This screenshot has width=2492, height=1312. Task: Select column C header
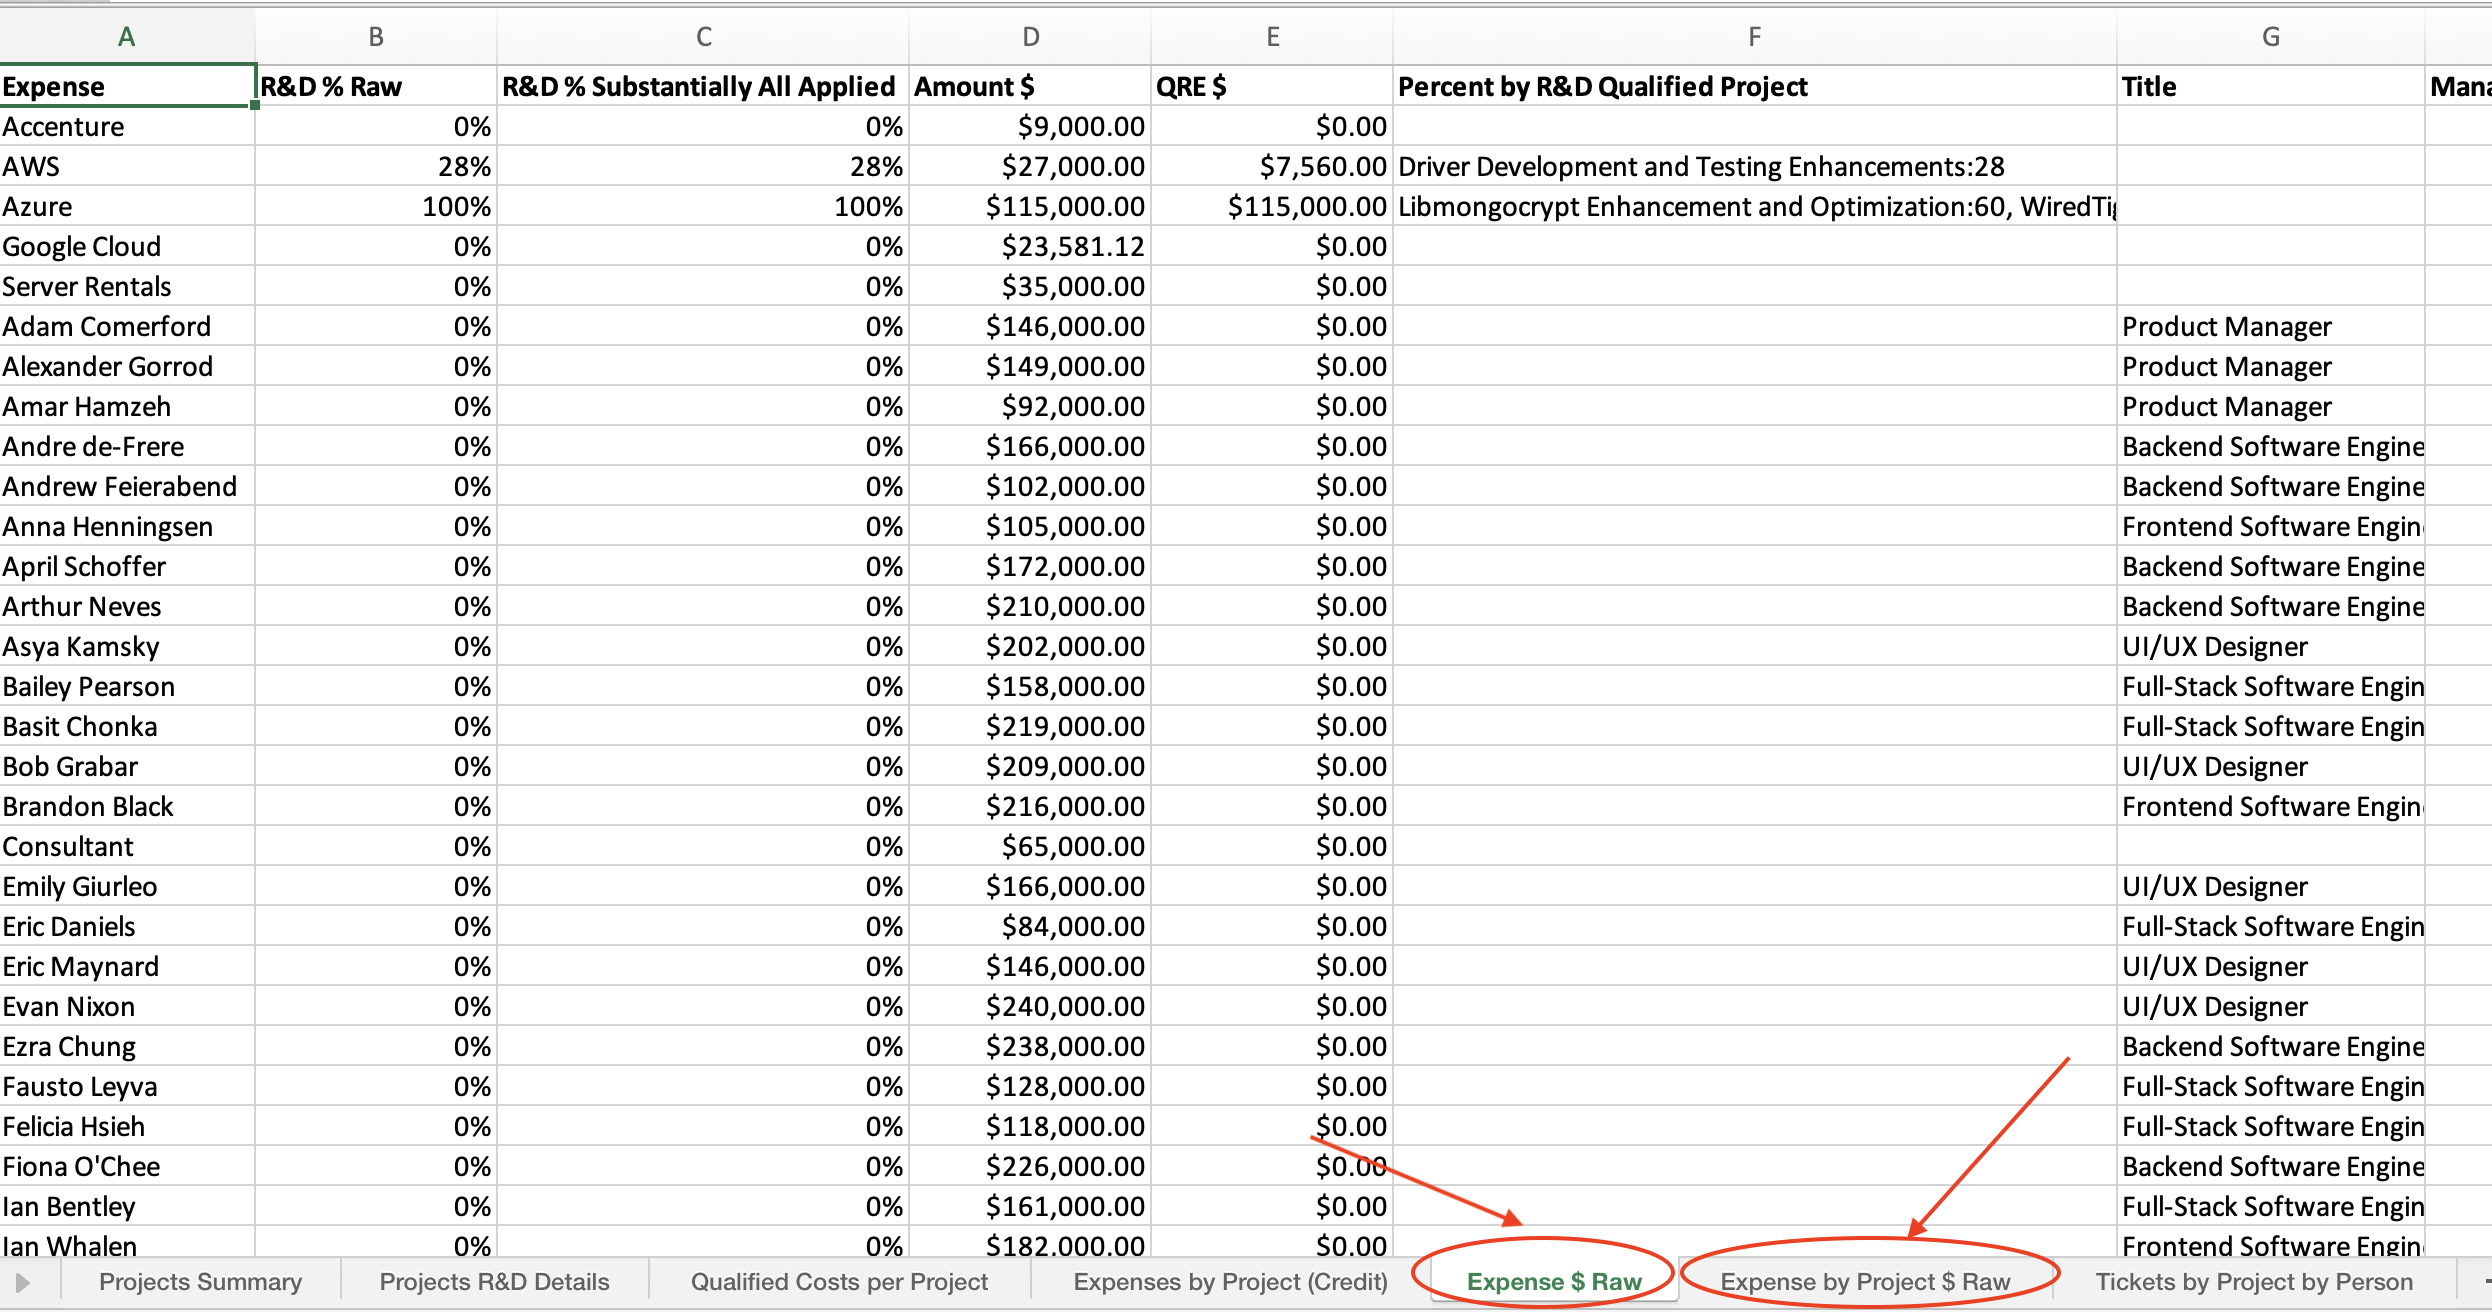pyautogui.click(x=703, y=37)
